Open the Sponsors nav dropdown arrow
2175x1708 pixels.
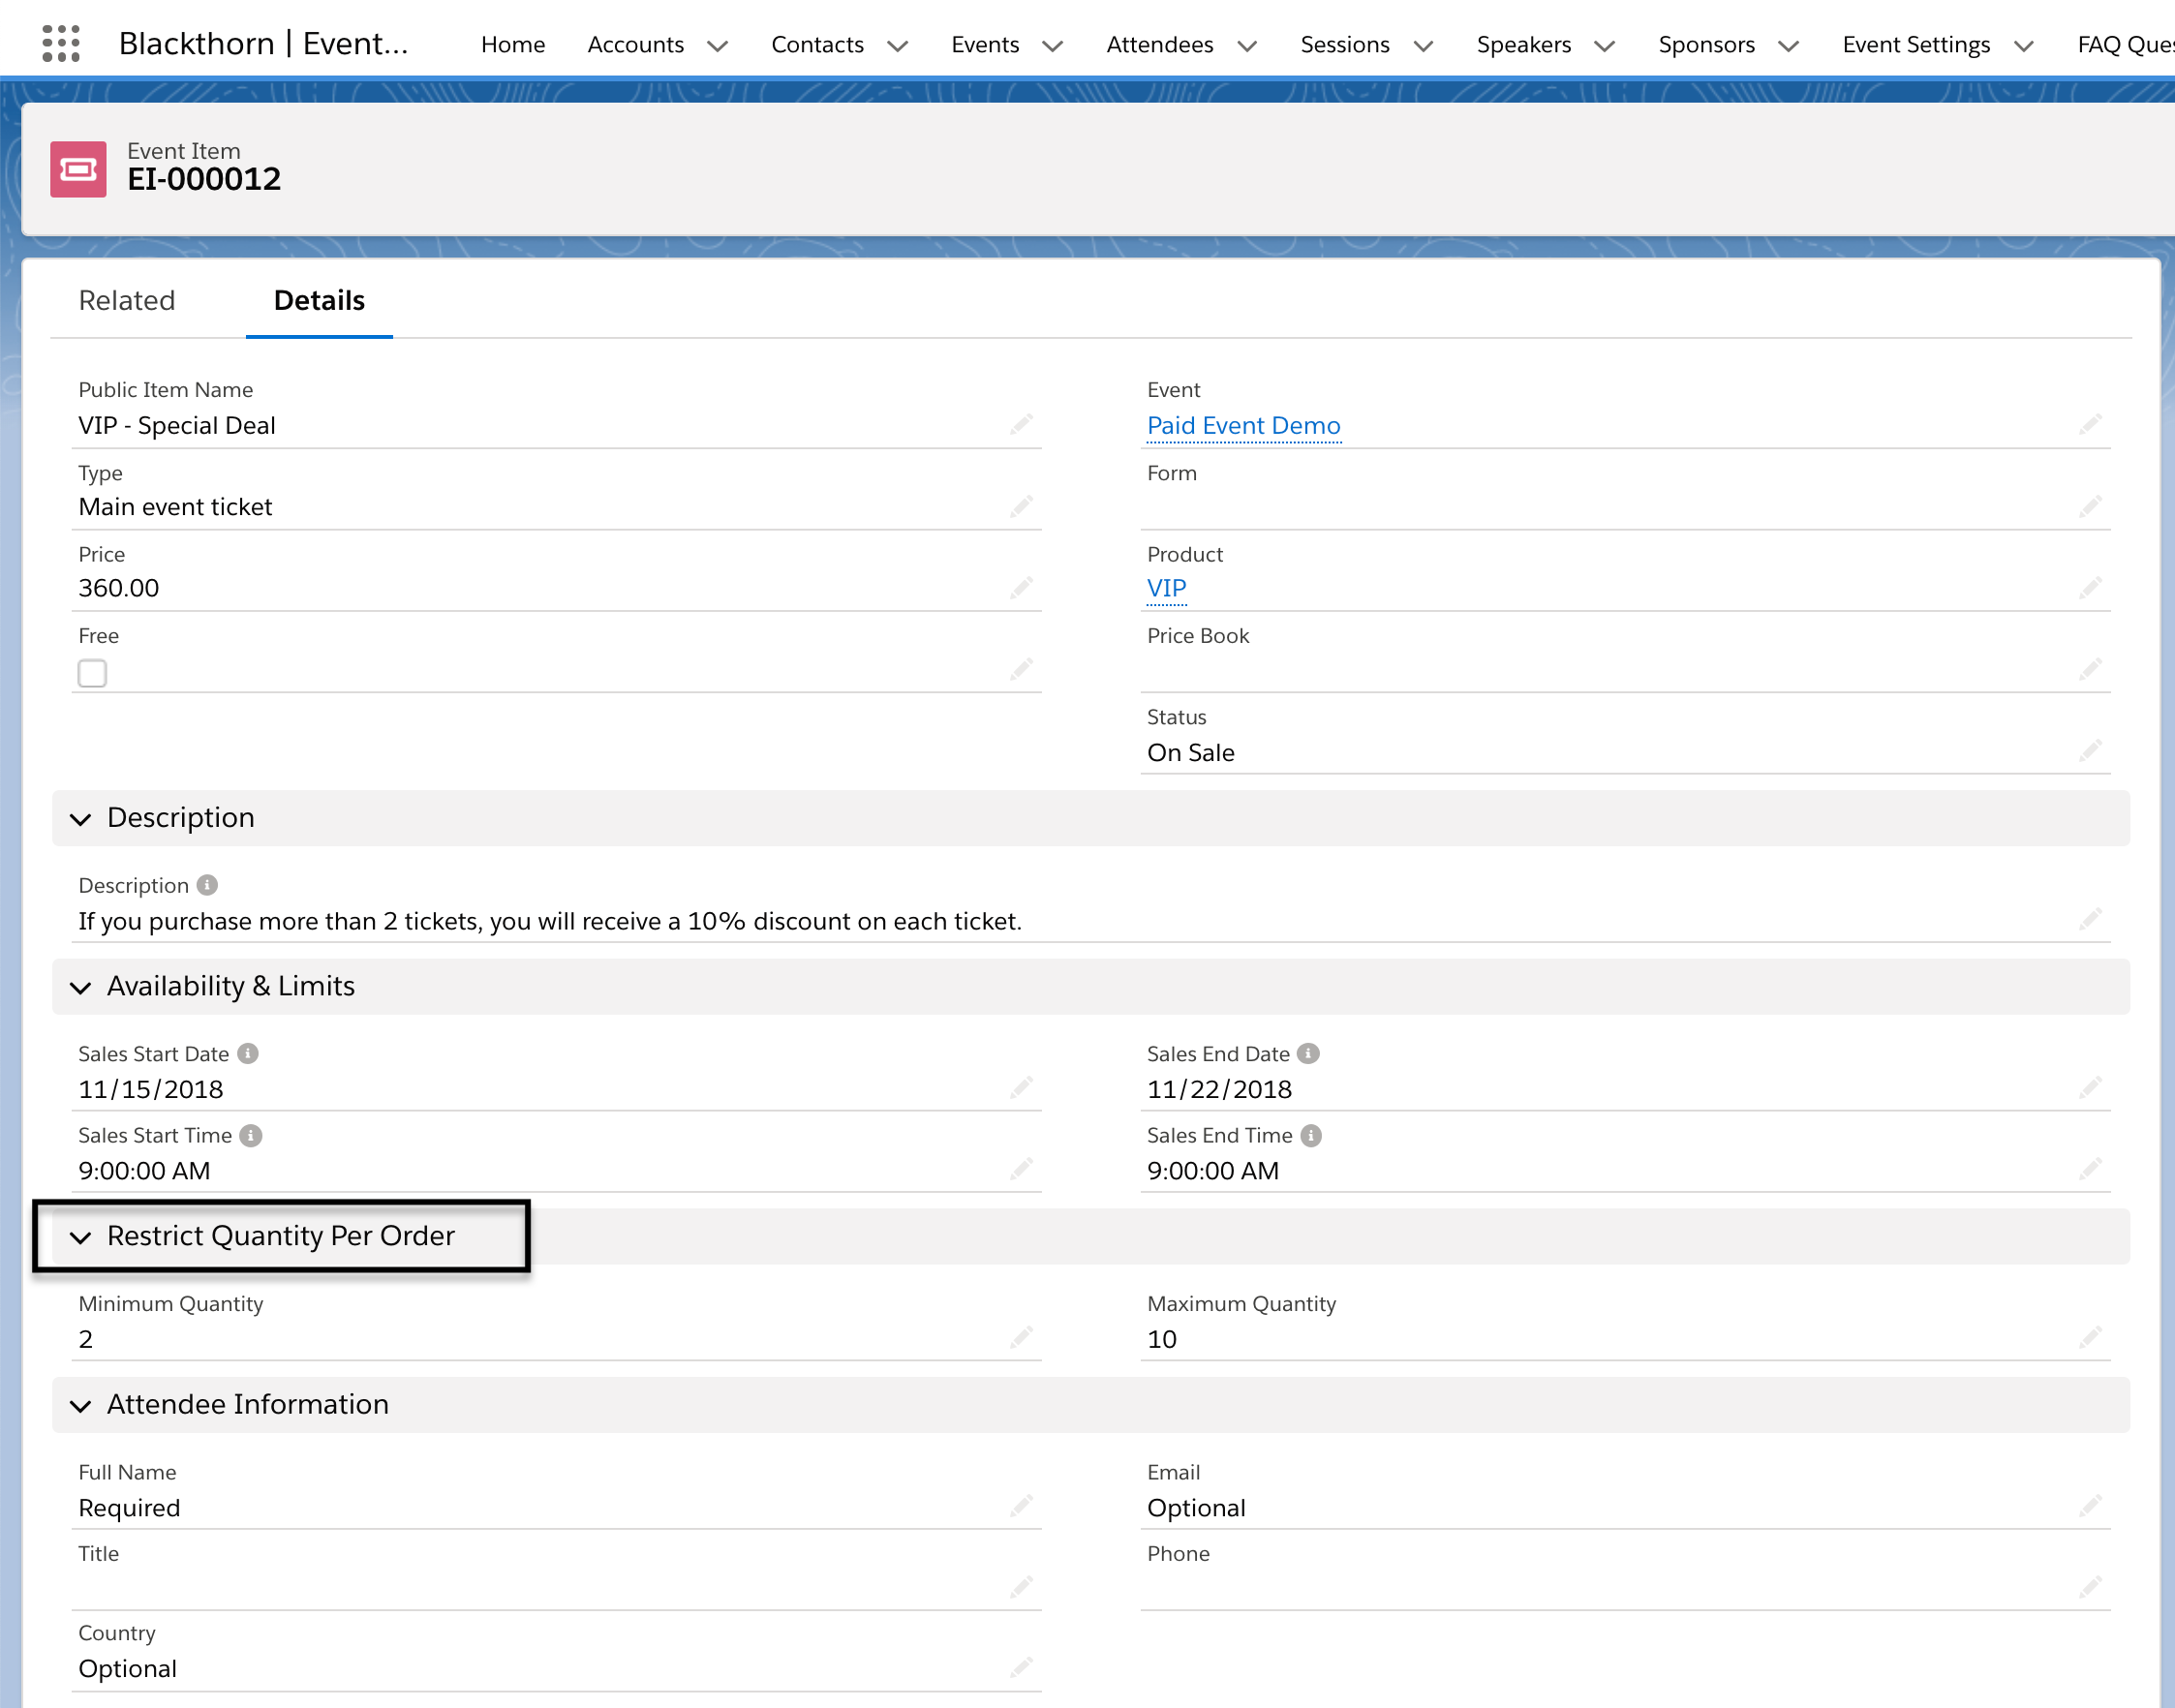click(x=1789, y=46)
